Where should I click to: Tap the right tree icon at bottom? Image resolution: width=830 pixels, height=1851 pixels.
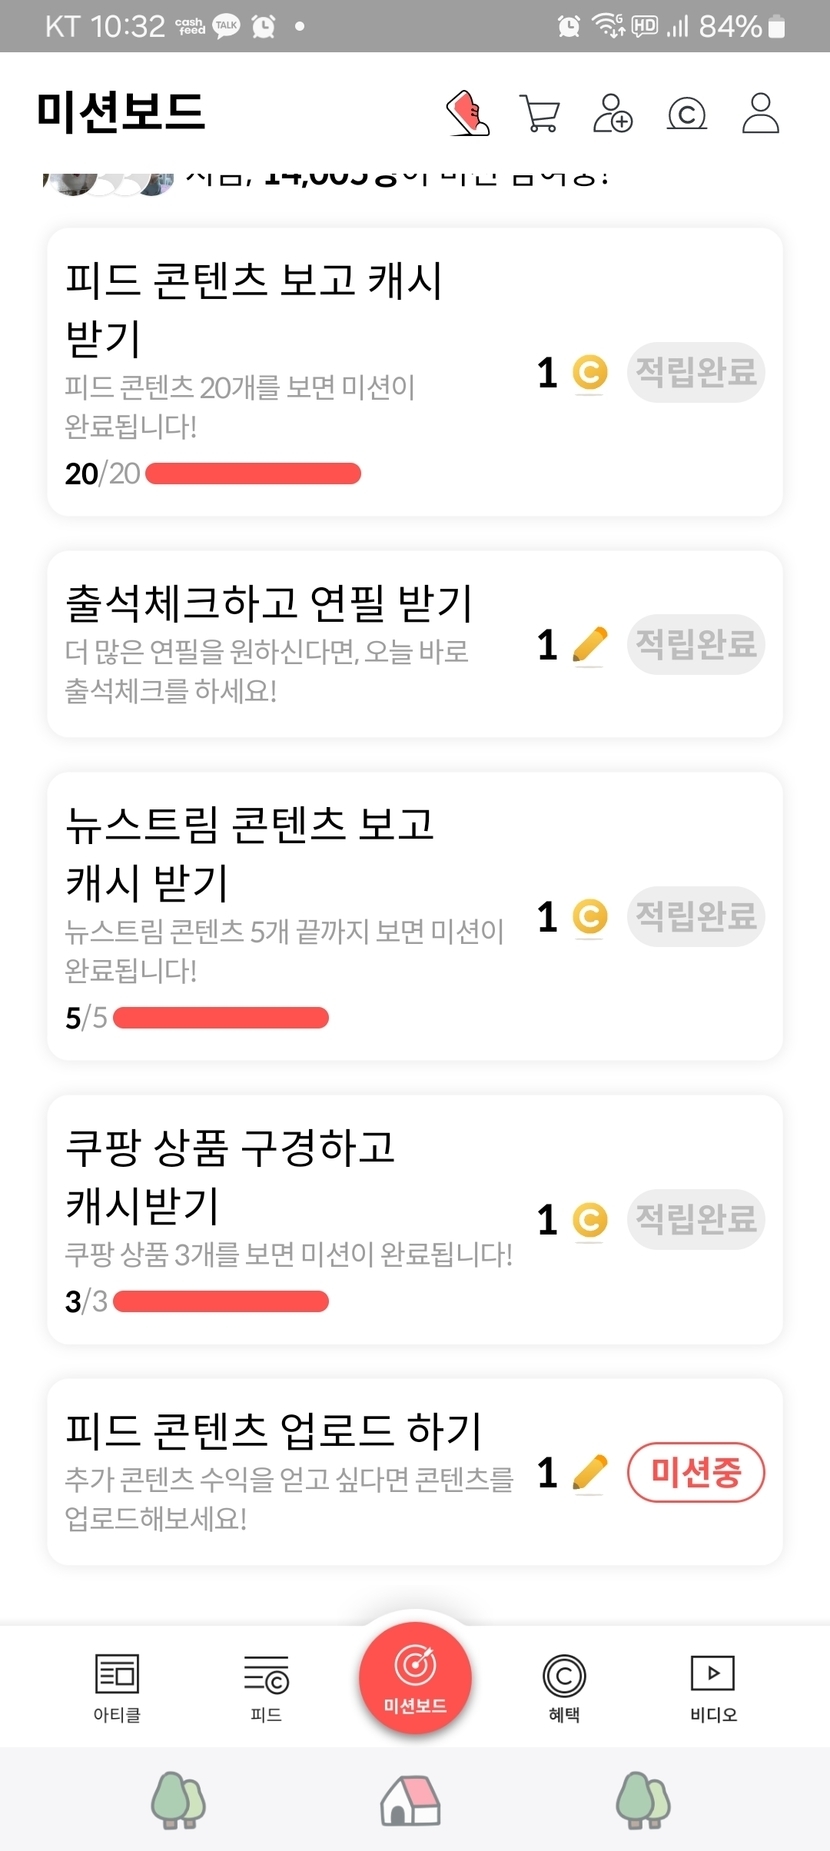tap(643, 1799)
